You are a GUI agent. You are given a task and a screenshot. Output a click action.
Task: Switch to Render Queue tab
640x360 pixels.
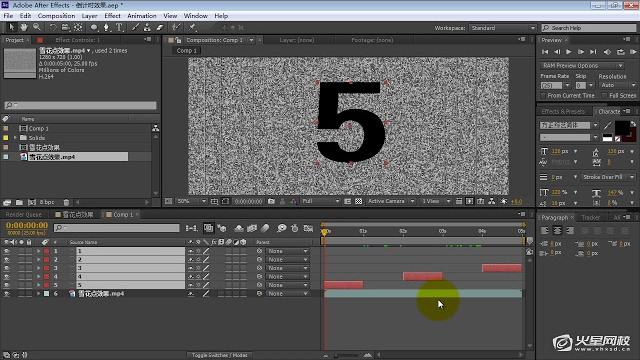(23, 214)
